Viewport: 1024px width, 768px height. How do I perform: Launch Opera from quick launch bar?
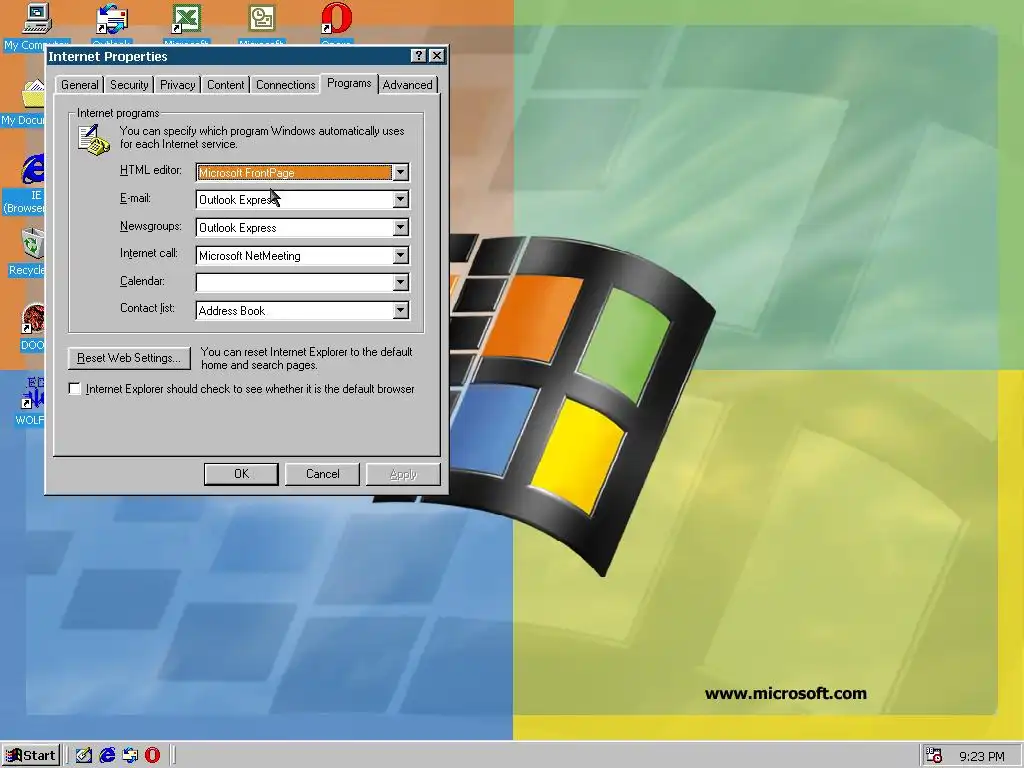point(152,756)
